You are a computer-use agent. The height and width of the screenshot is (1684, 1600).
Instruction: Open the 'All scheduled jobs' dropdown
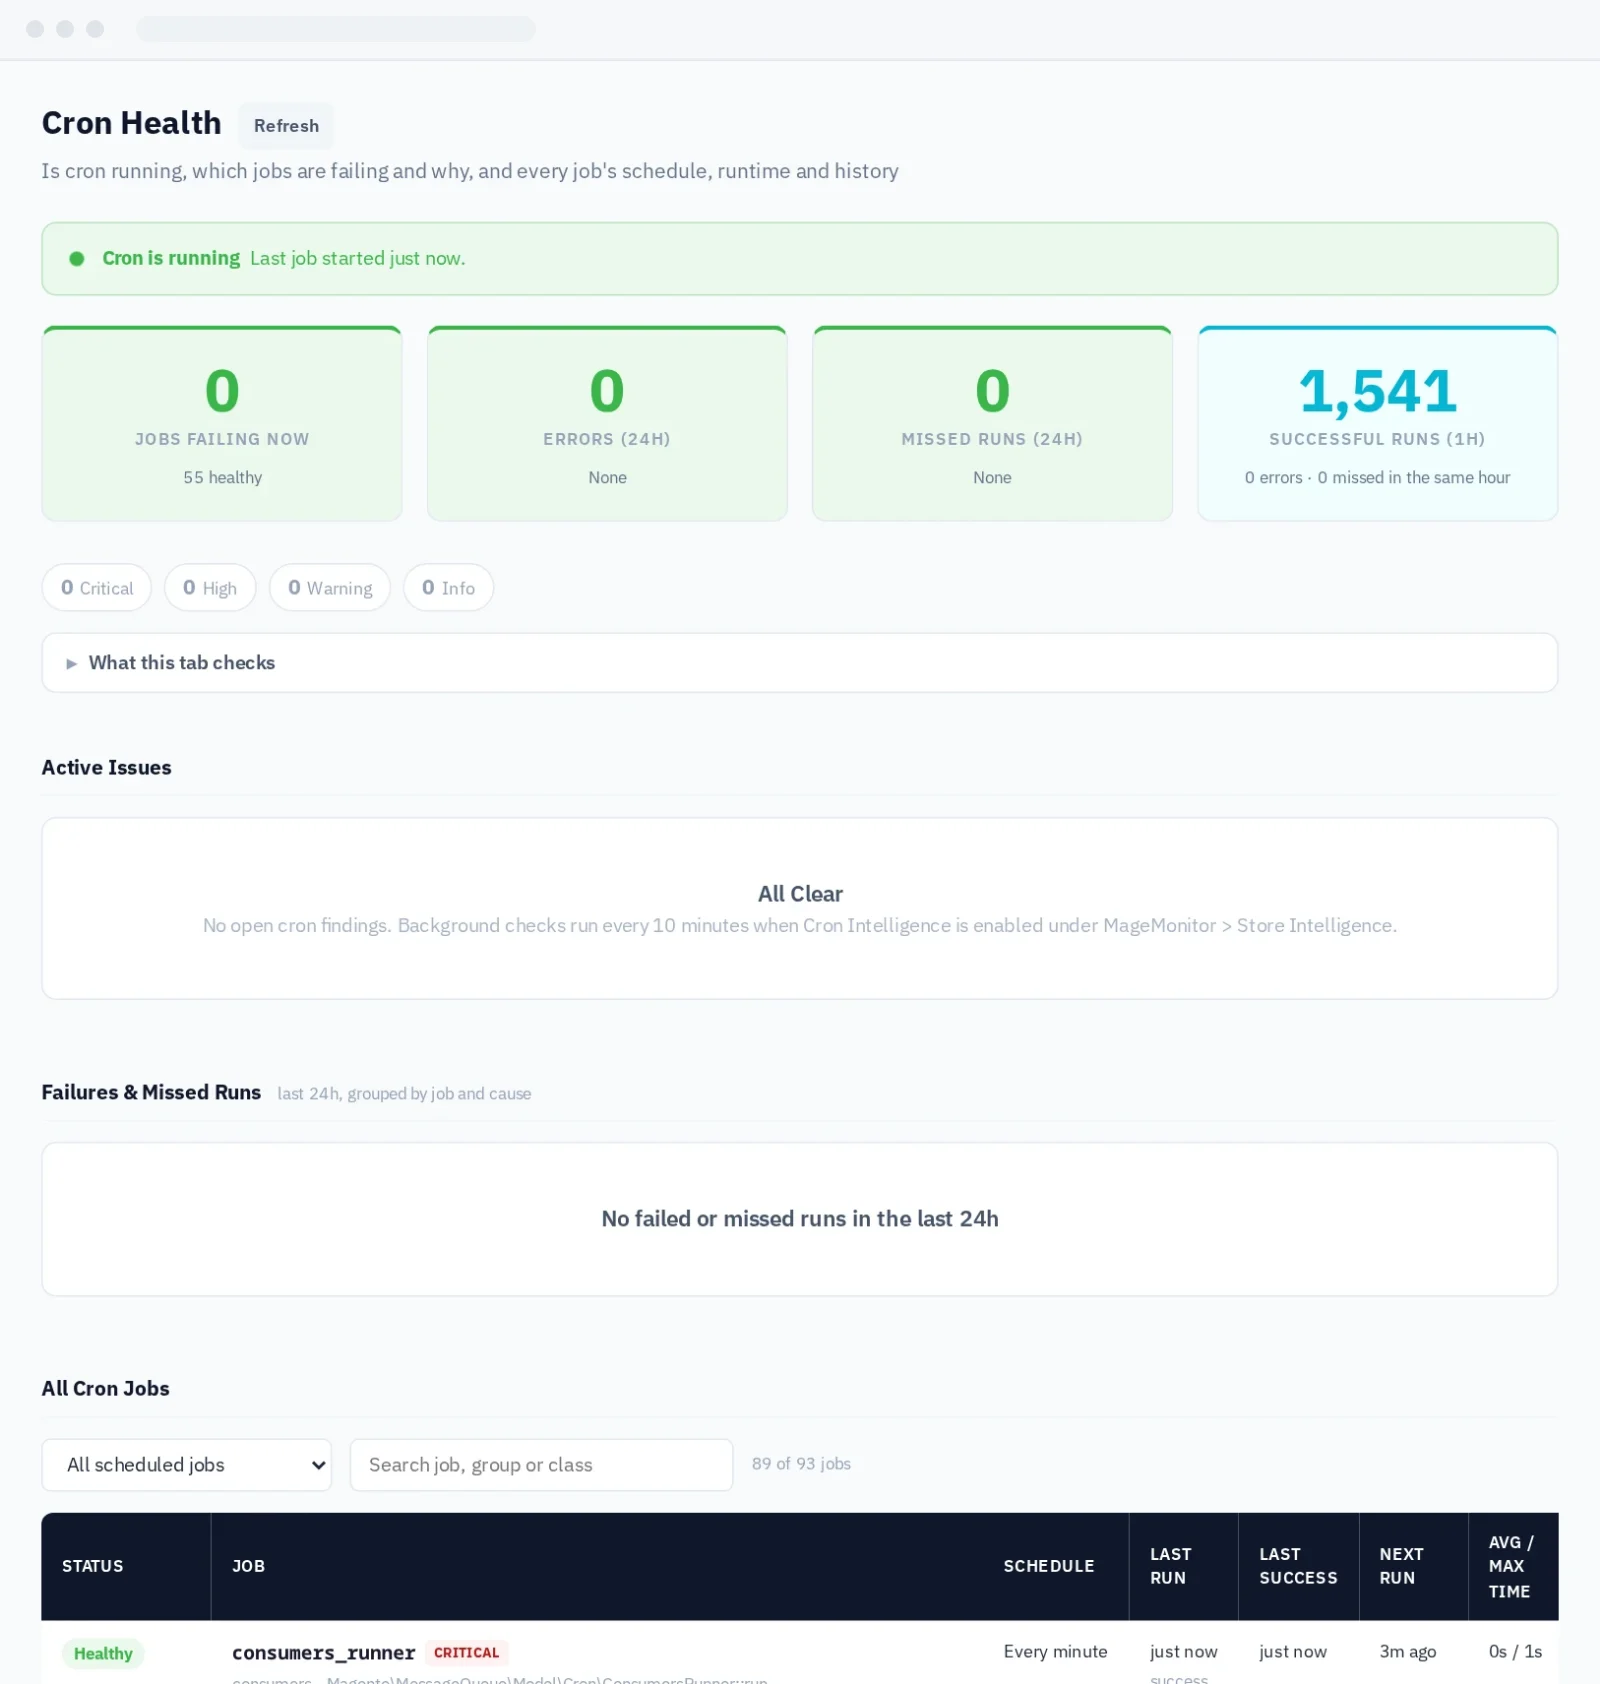[186, 1465]
